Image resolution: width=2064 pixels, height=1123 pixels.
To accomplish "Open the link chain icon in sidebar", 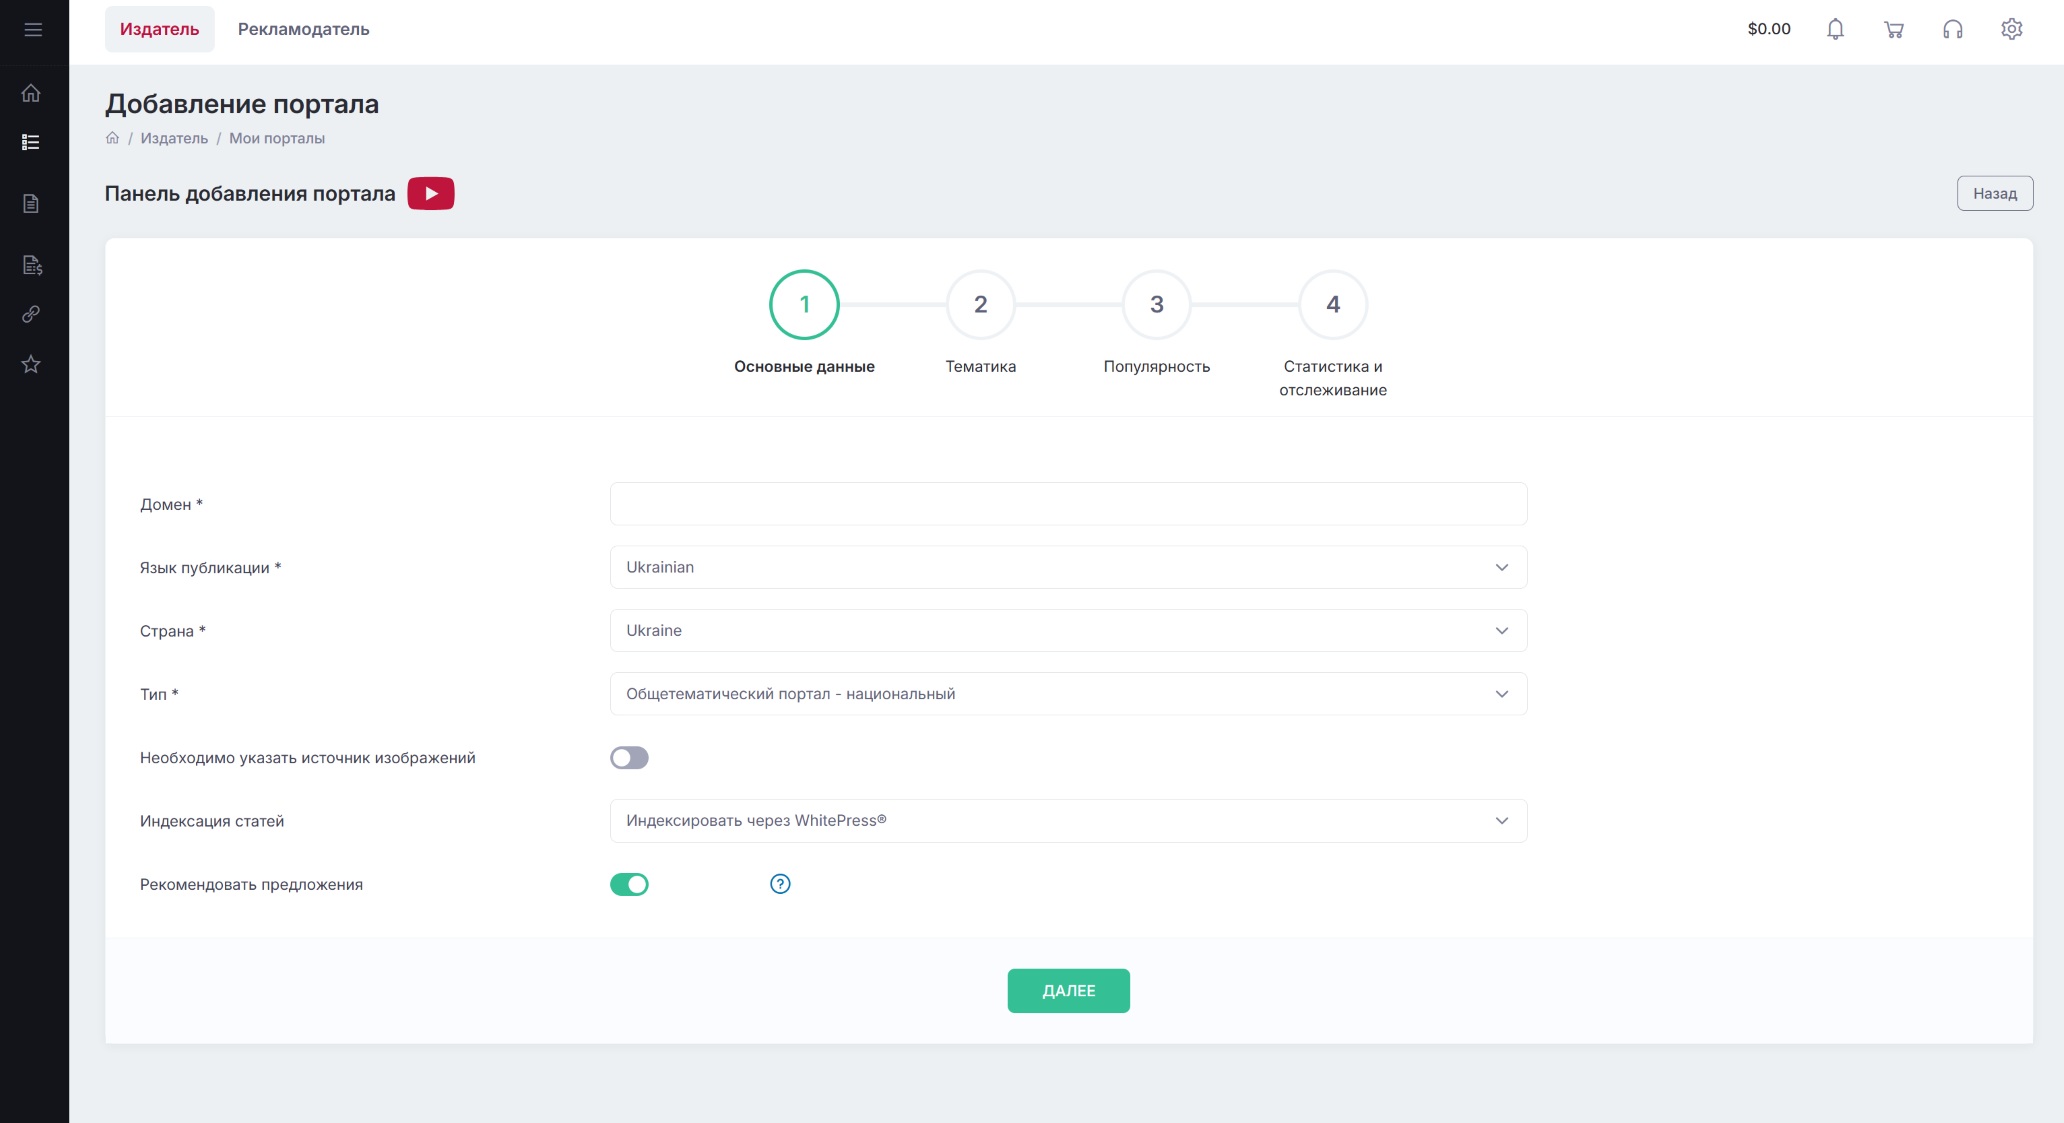I will coord(31,314).
